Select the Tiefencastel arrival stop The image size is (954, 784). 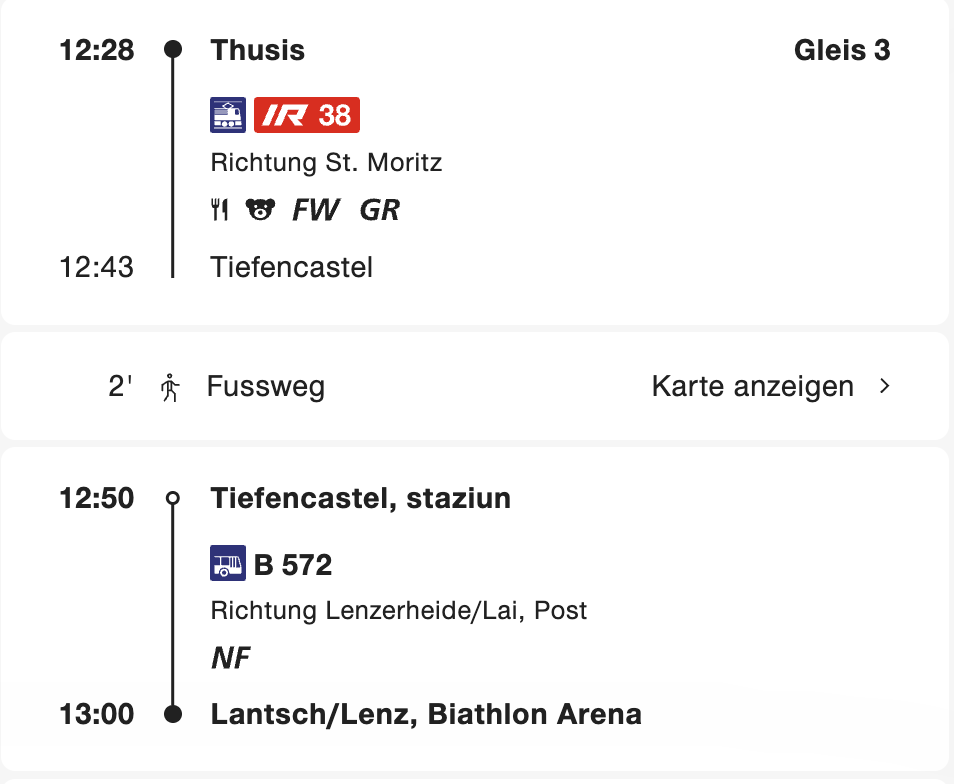(x=291, y=267)
